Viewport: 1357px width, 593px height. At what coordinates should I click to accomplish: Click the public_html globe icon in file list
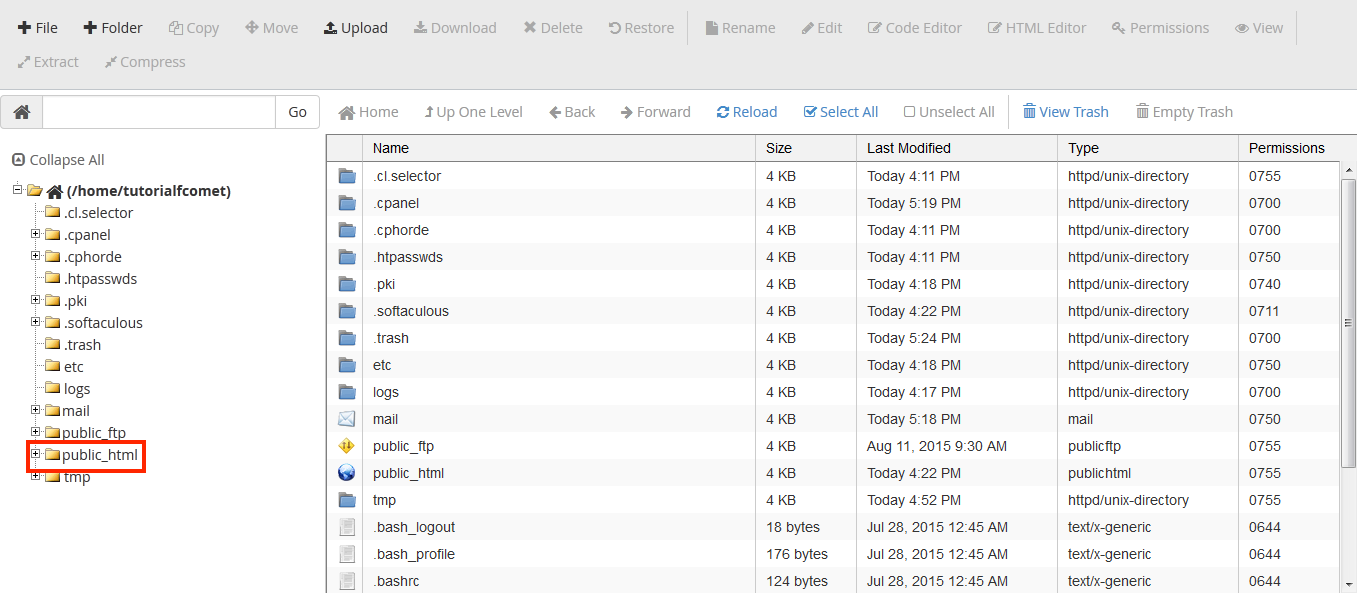click(347, 473)
